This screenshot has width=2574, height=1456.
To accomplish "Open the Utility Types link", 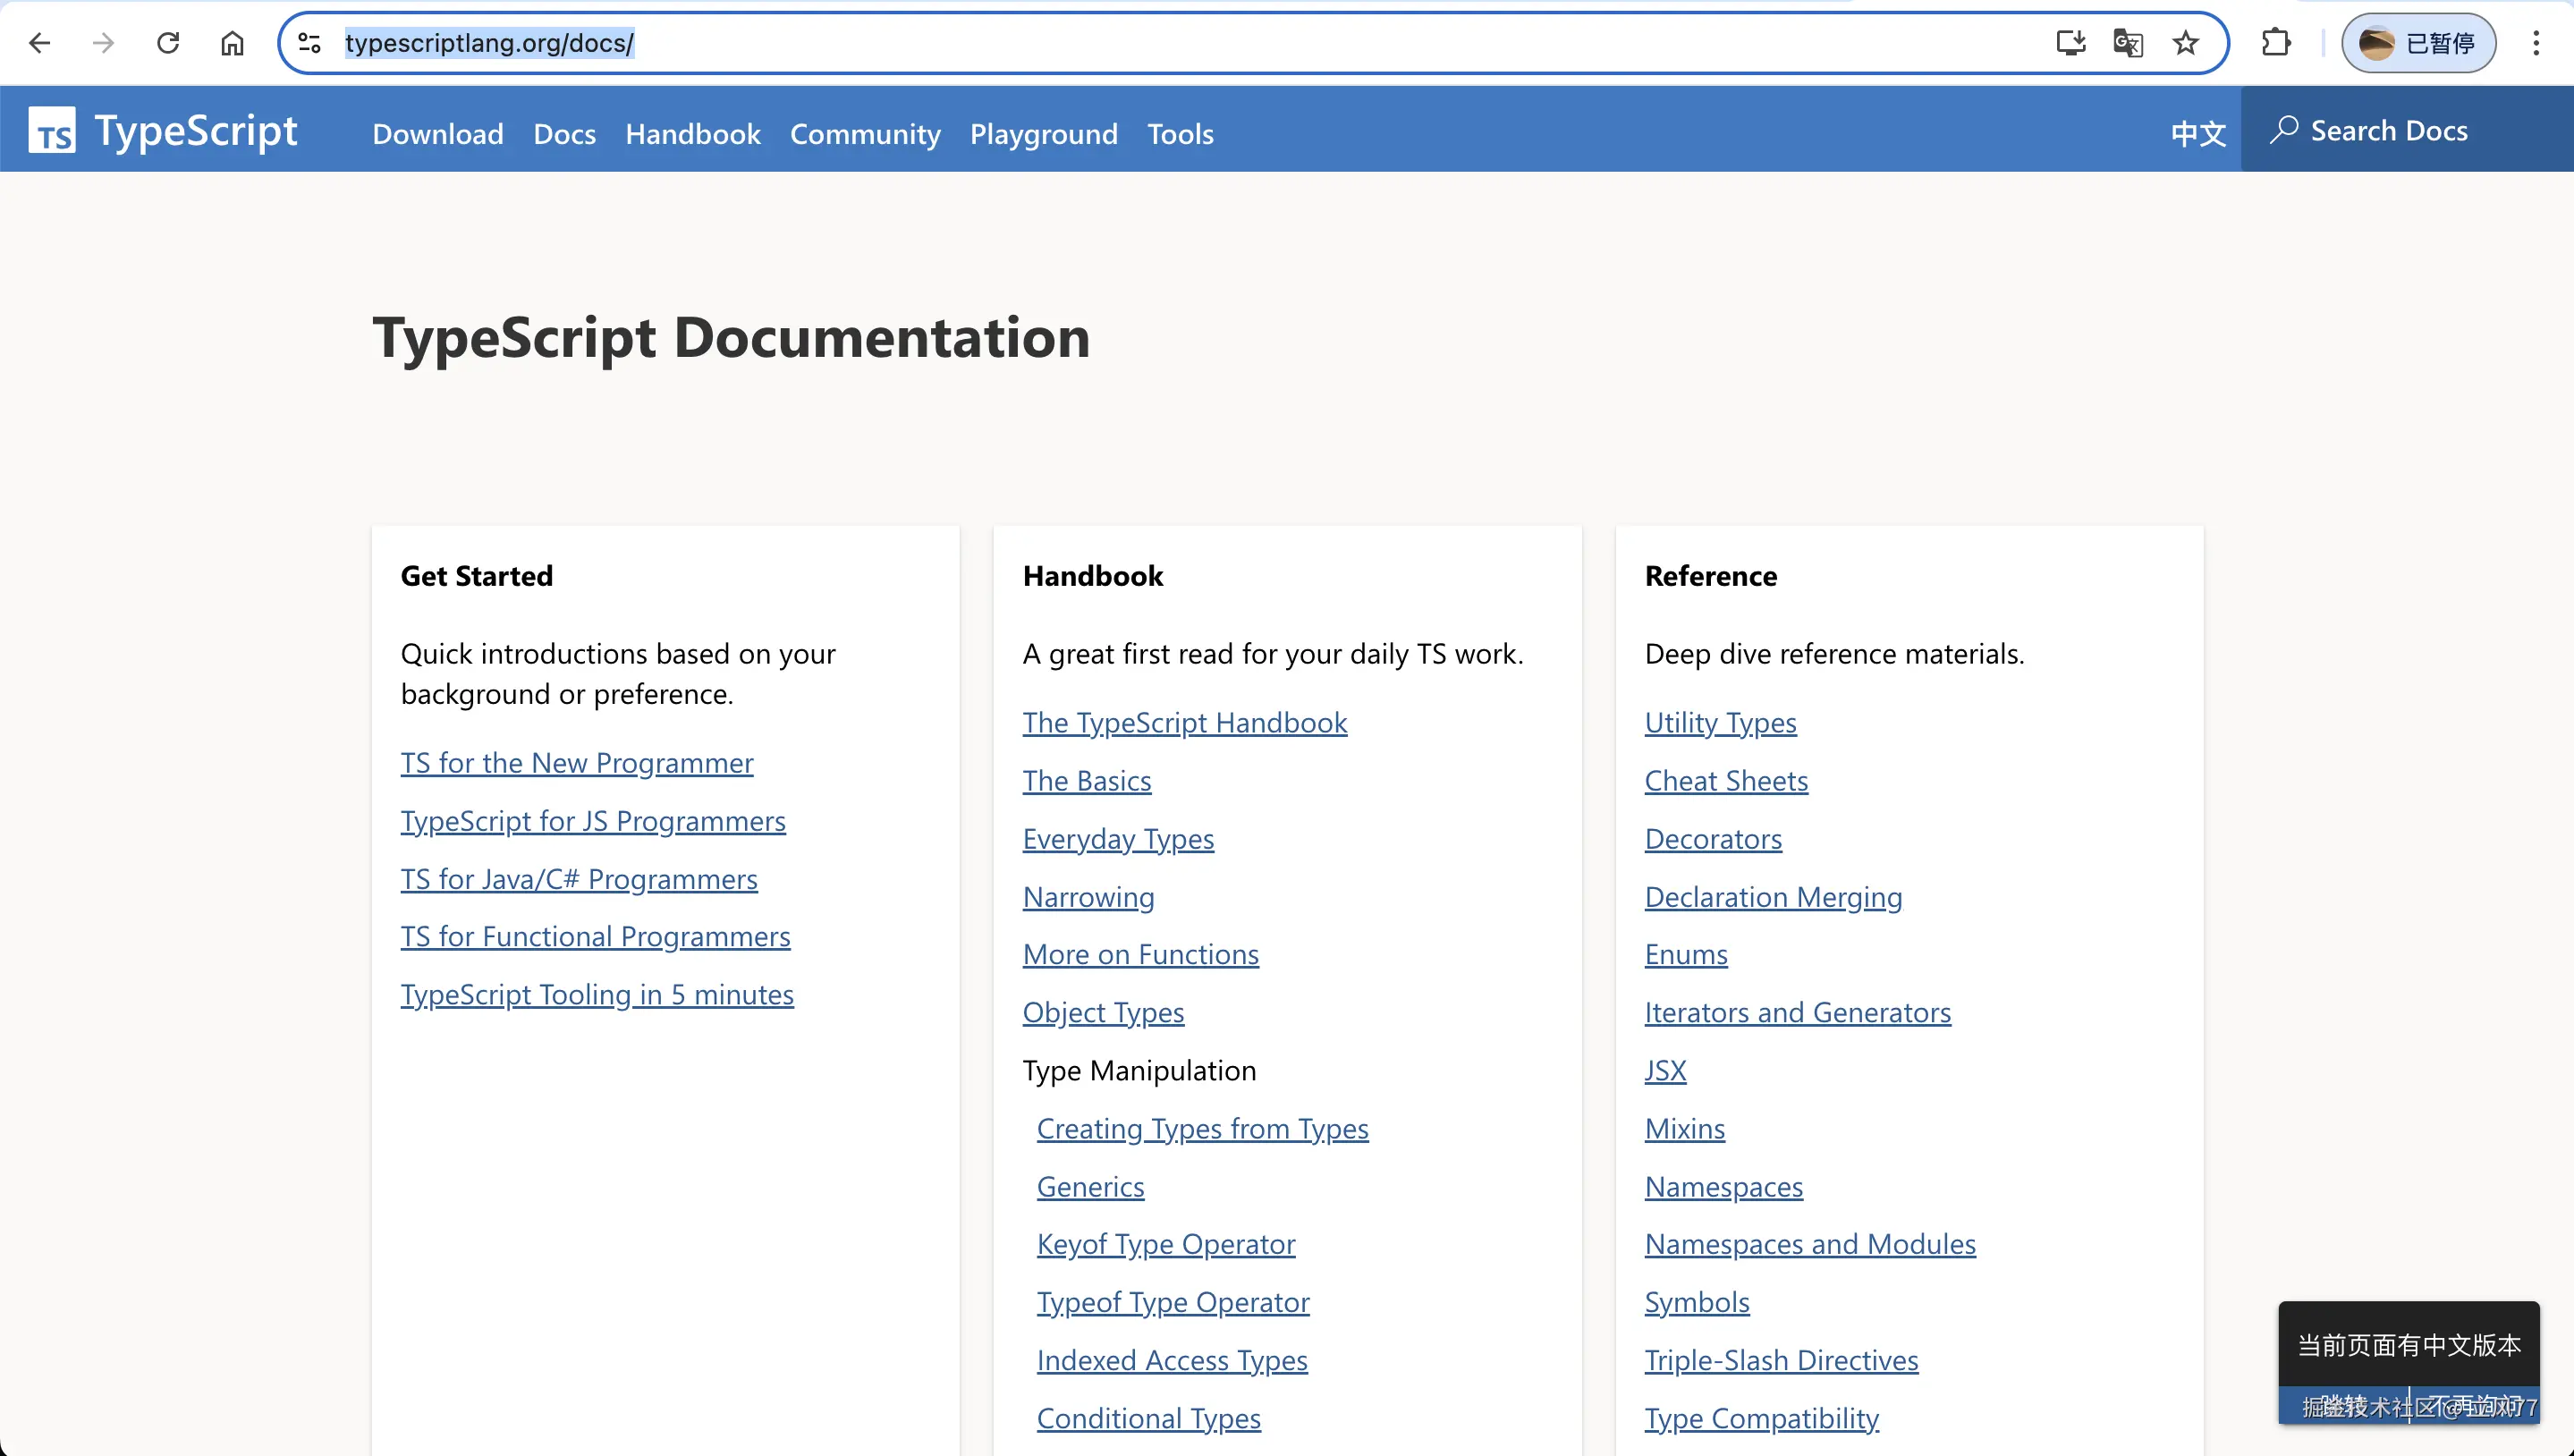I will [1720, 723].
